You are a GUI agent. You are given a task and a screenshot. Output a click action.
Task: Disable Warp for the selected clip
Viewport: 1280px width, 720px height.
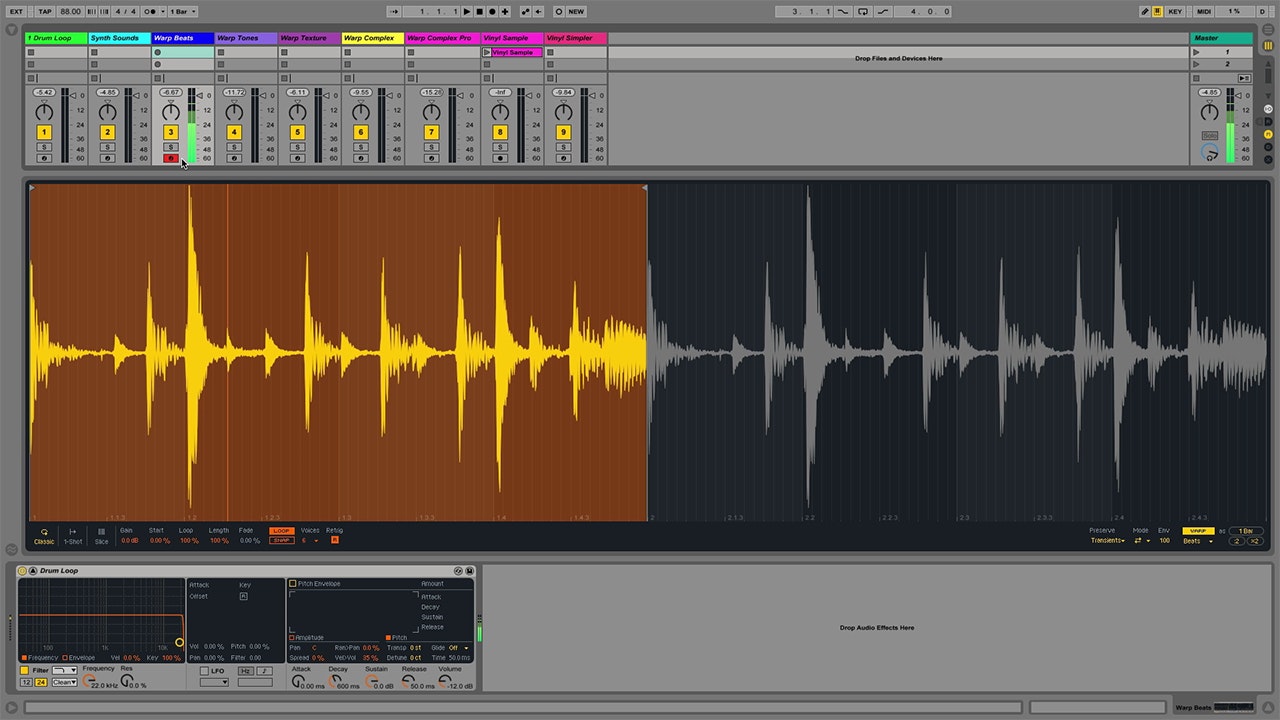tap(1199, 530)
